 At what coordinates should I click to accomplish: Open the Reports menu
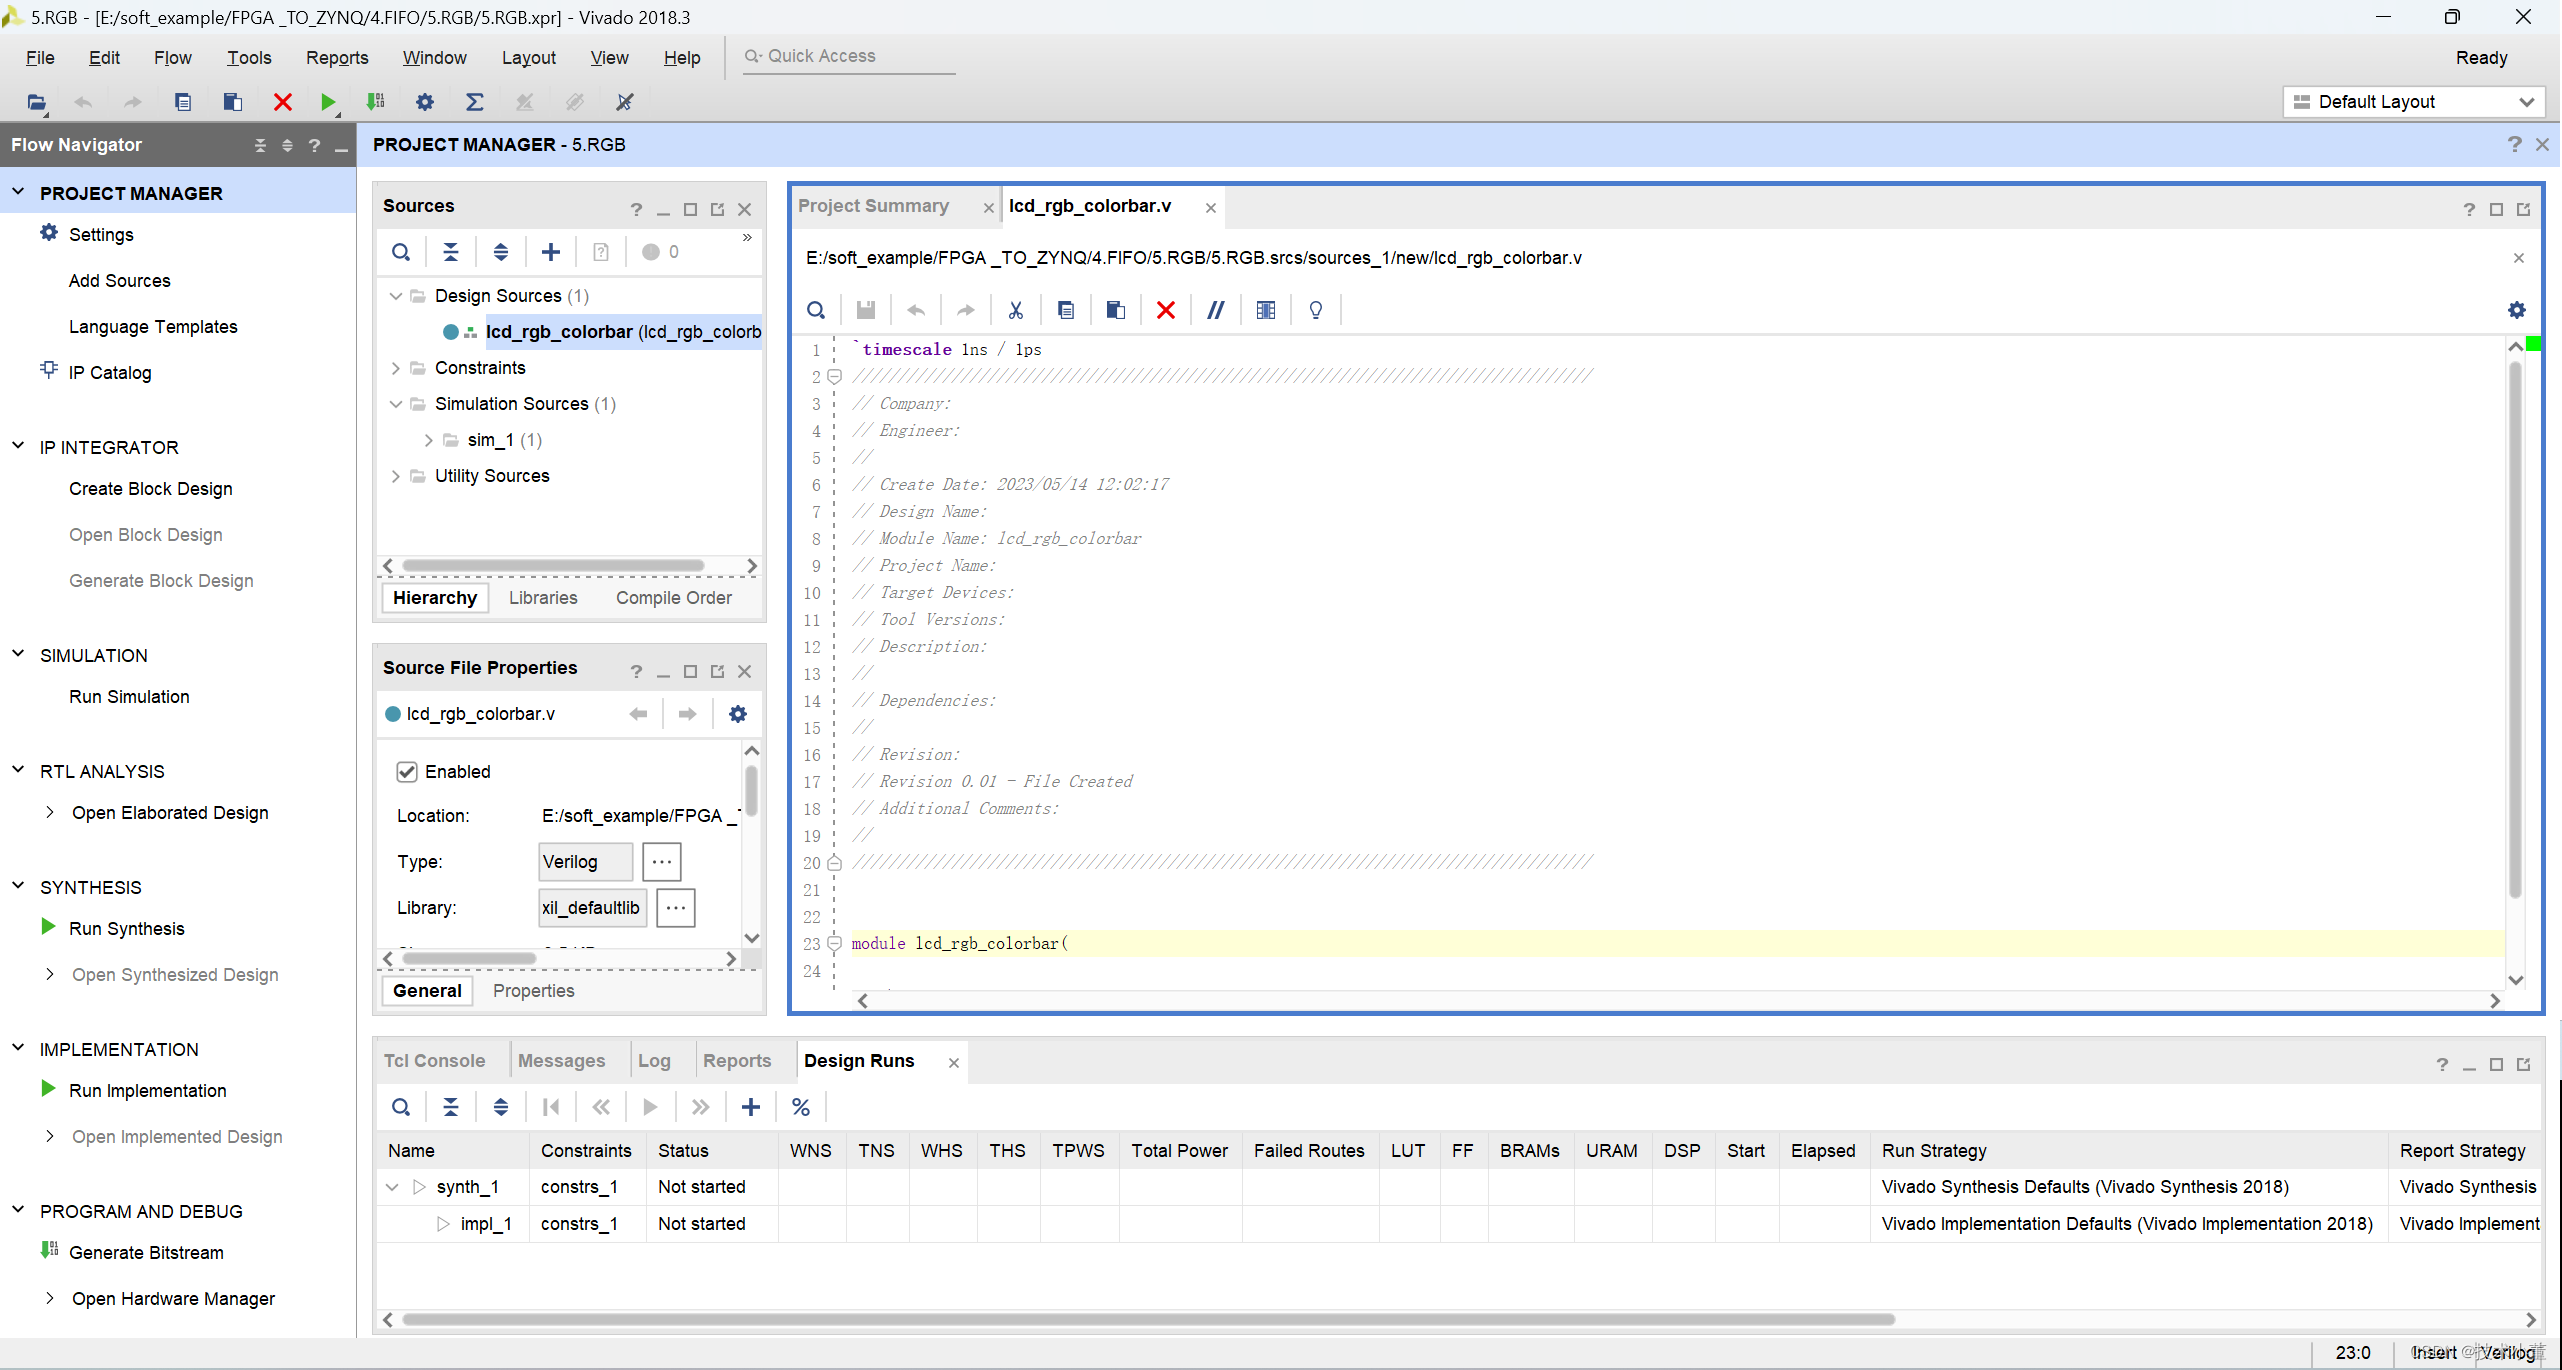pos(337,58)
